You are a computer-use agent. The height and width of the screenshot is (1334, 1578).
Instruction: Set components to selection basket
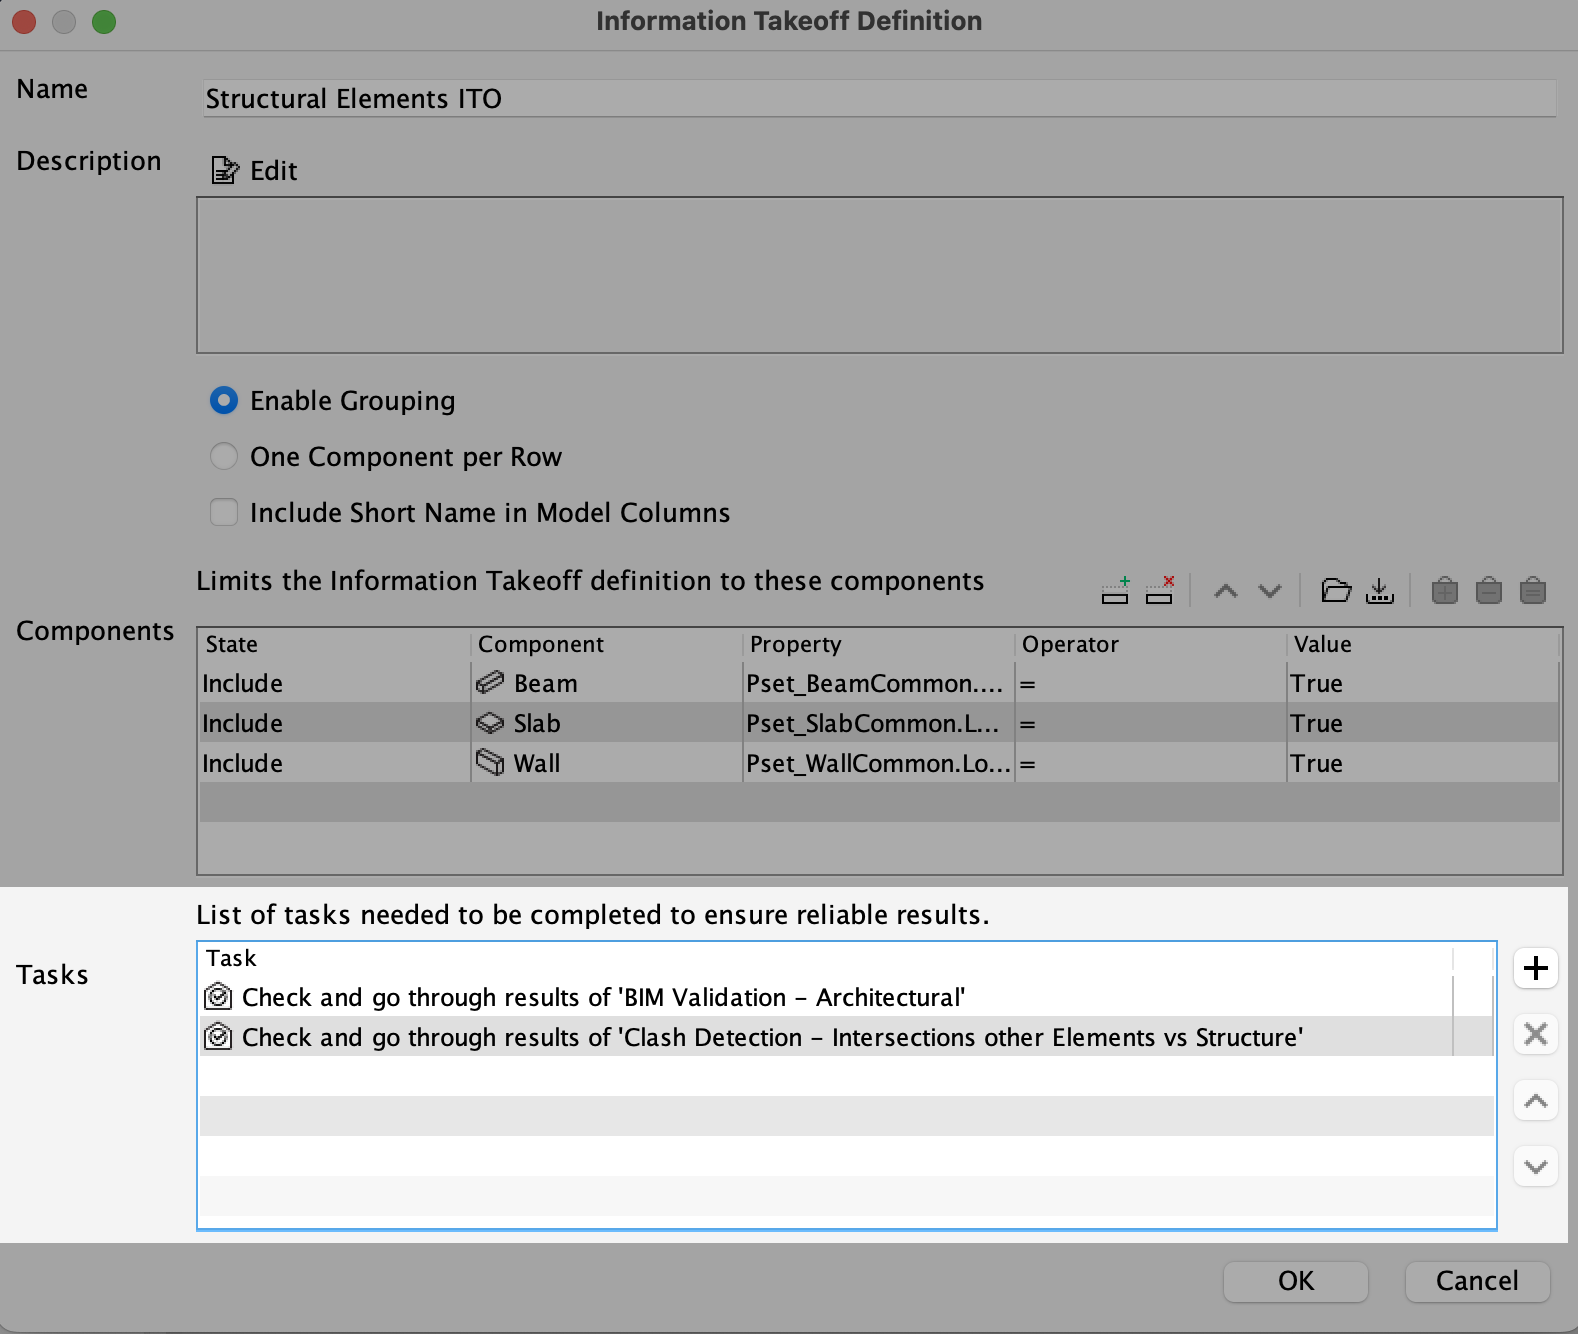(x=1533, y=591)
